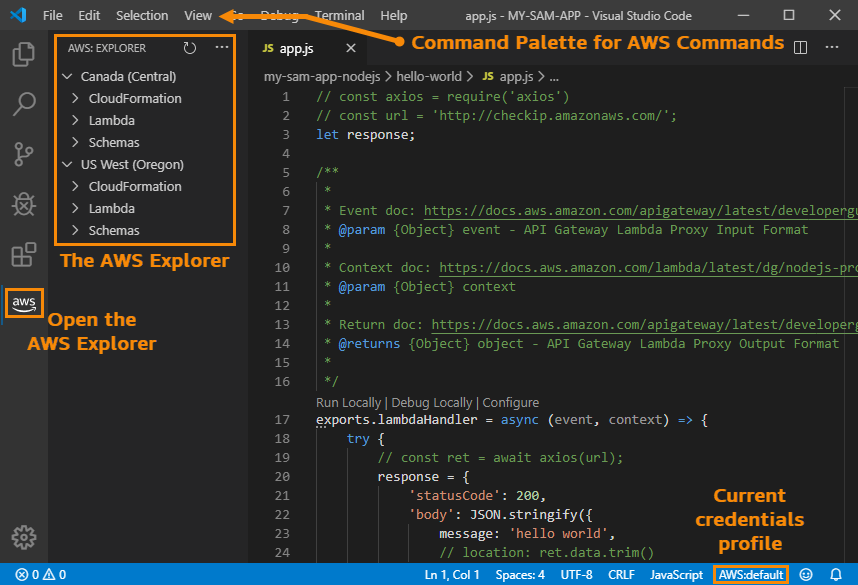
Task: Expand CloudFormation under US West (Oregon)
Action: (x=76, y=187)
